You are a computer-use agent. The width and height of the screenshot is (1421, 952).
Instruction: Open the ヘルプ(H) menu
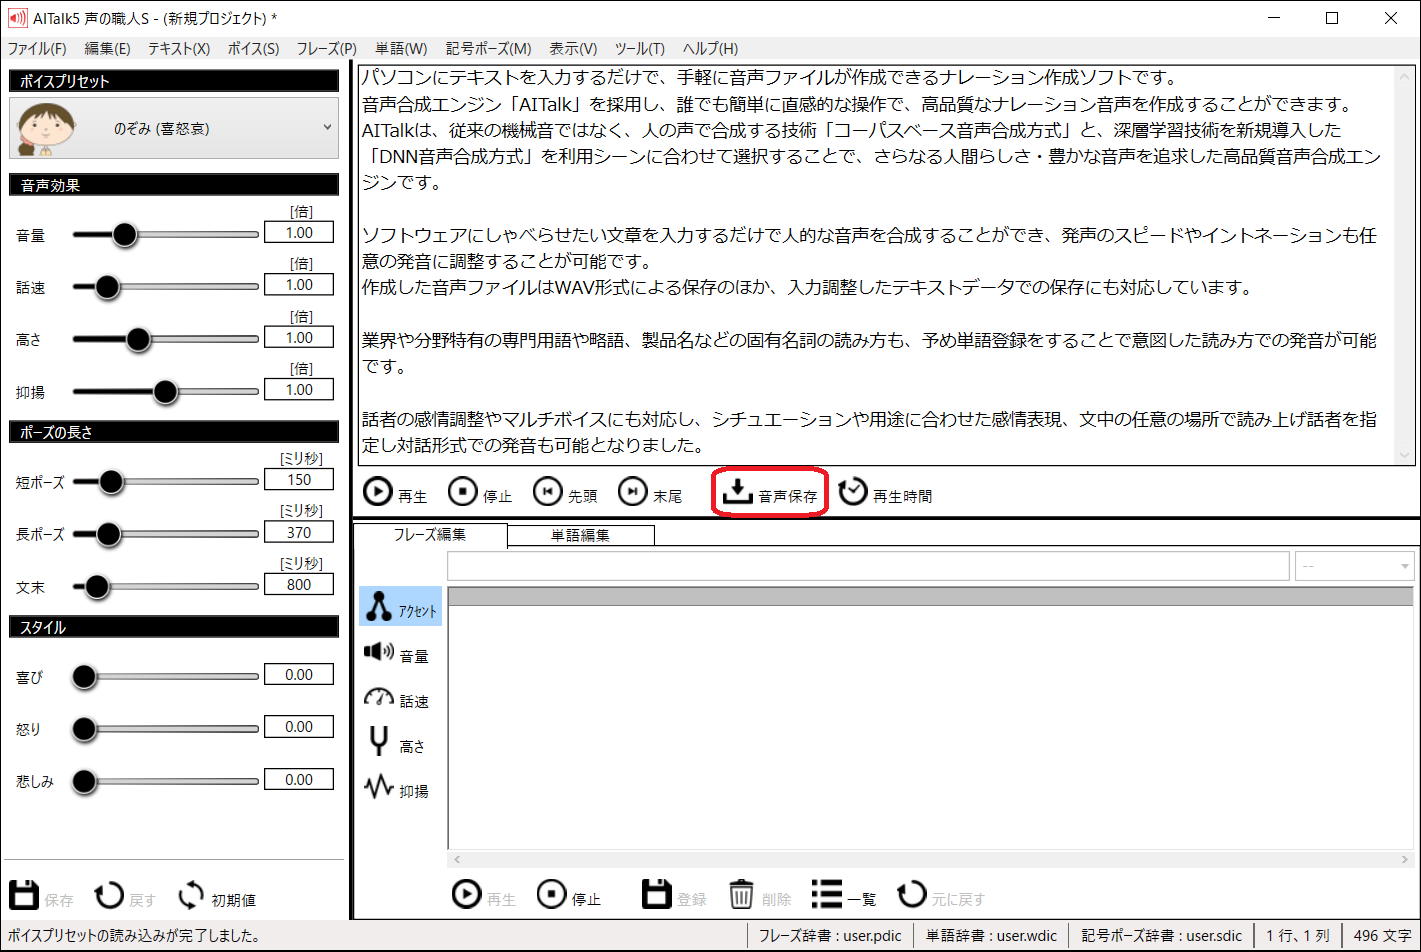(710, 48)
